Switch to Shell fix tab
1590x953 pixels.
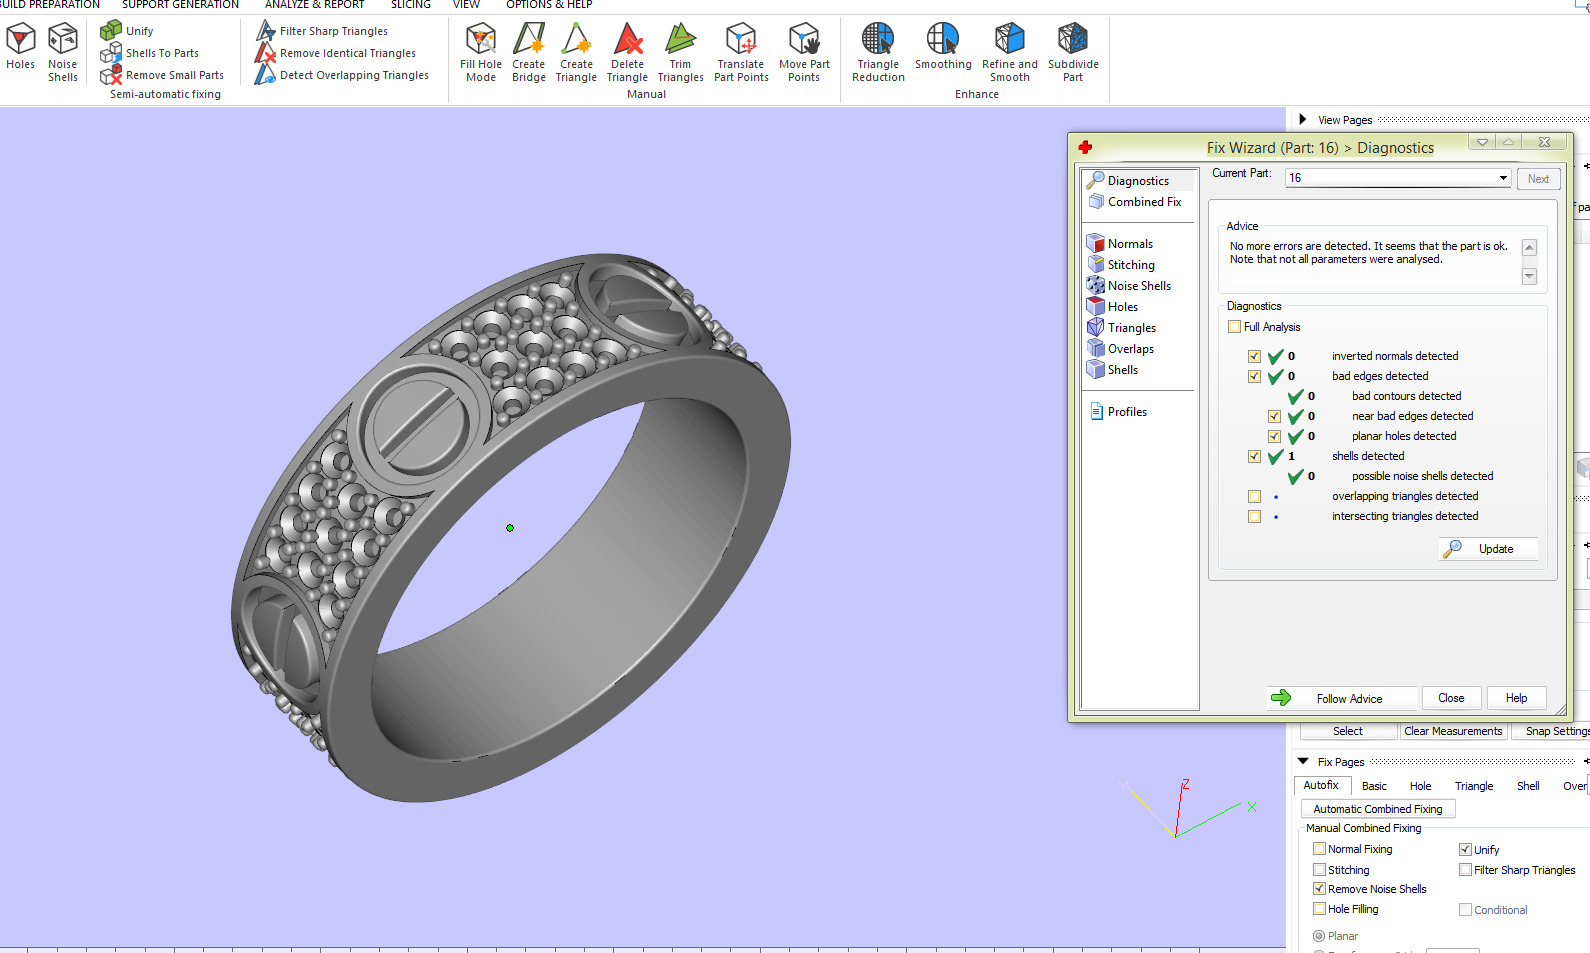1528,786
